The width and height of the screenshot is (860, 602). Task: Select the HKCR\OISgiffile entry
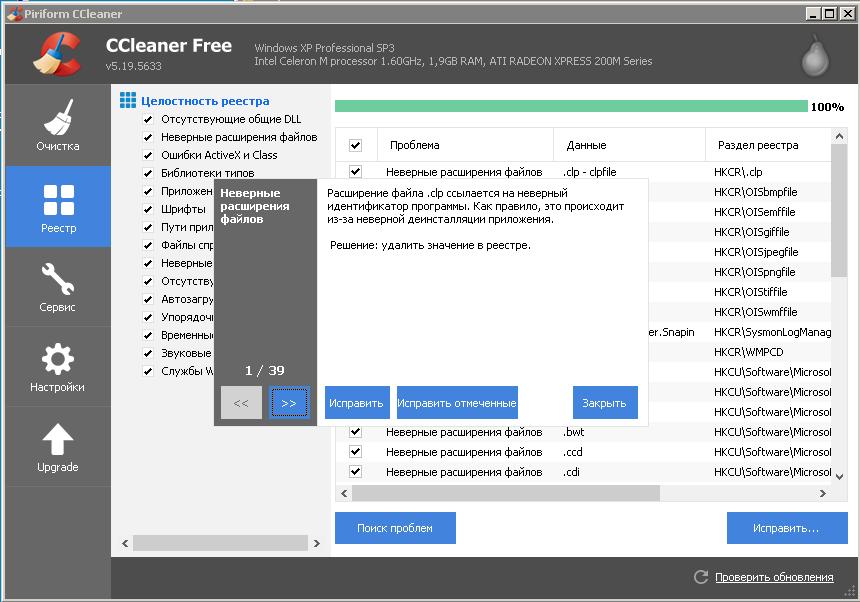point(751,232)
